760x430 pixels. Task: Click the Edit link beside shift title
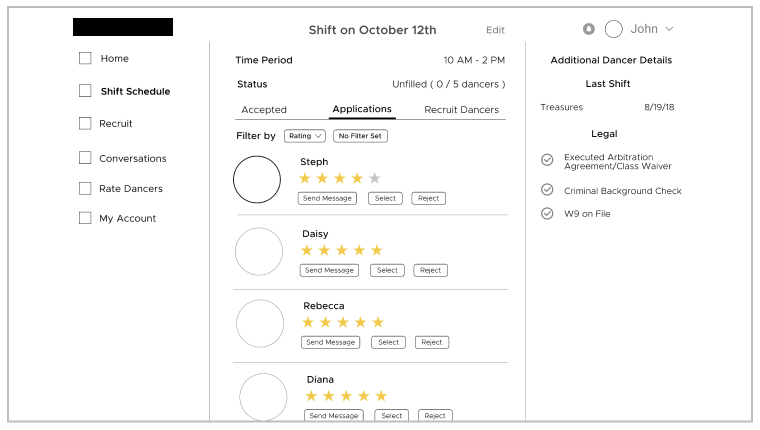point(495,30)
